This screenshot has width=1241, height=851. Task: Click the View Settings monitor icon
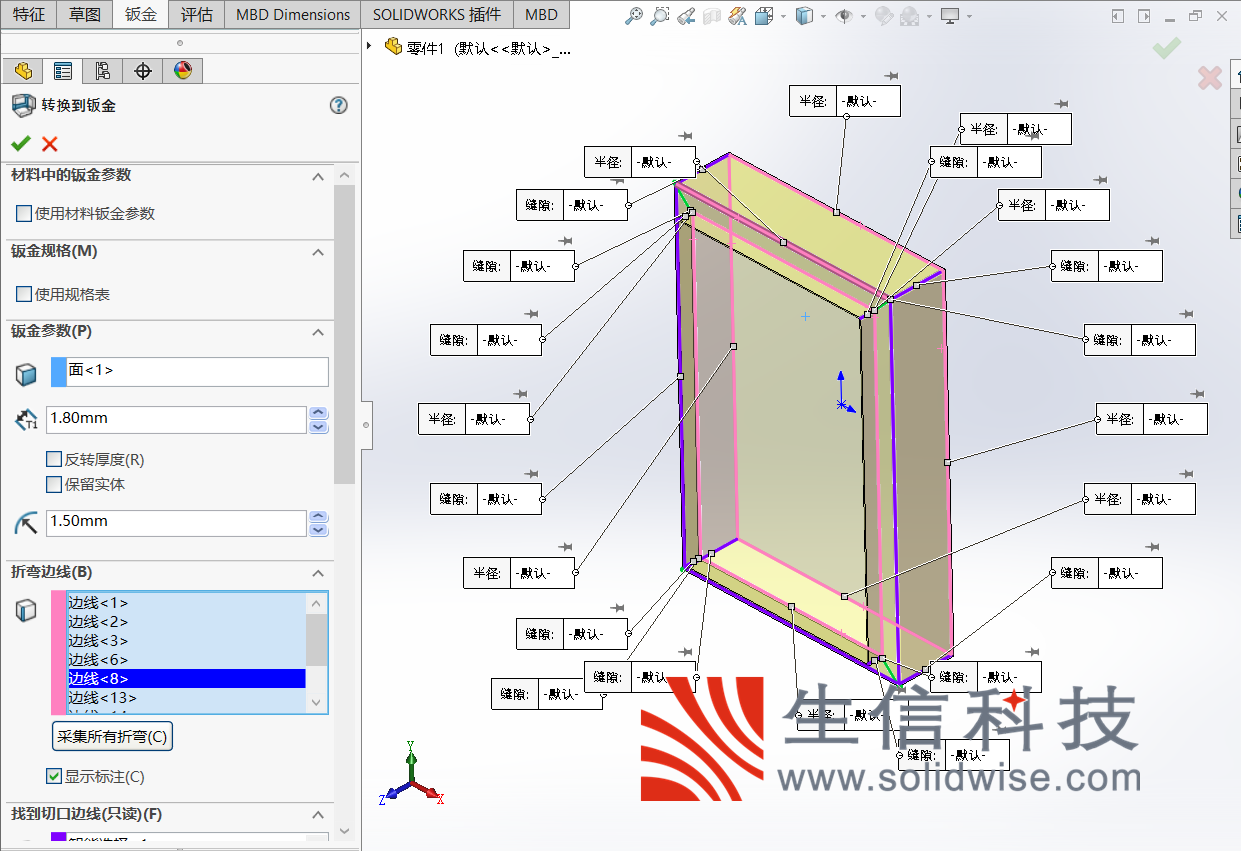950,16
